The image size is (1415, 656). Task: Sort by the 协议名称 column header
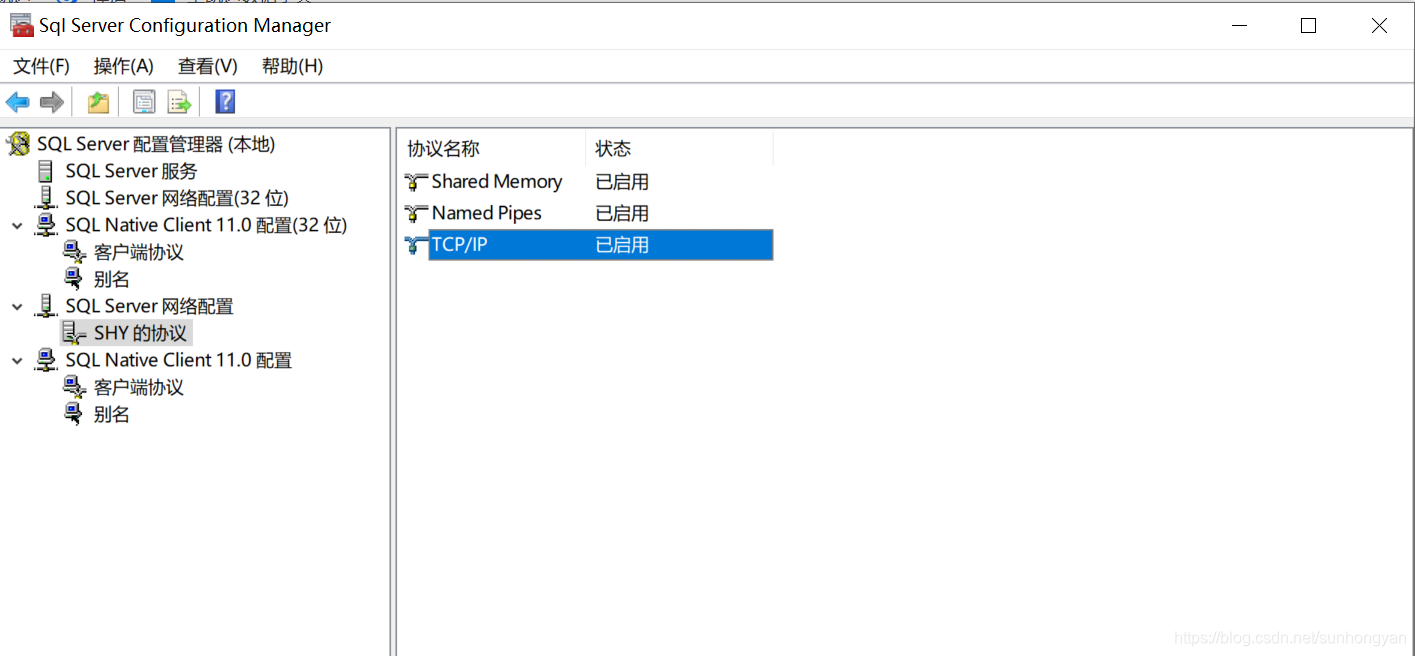point(491,149)
